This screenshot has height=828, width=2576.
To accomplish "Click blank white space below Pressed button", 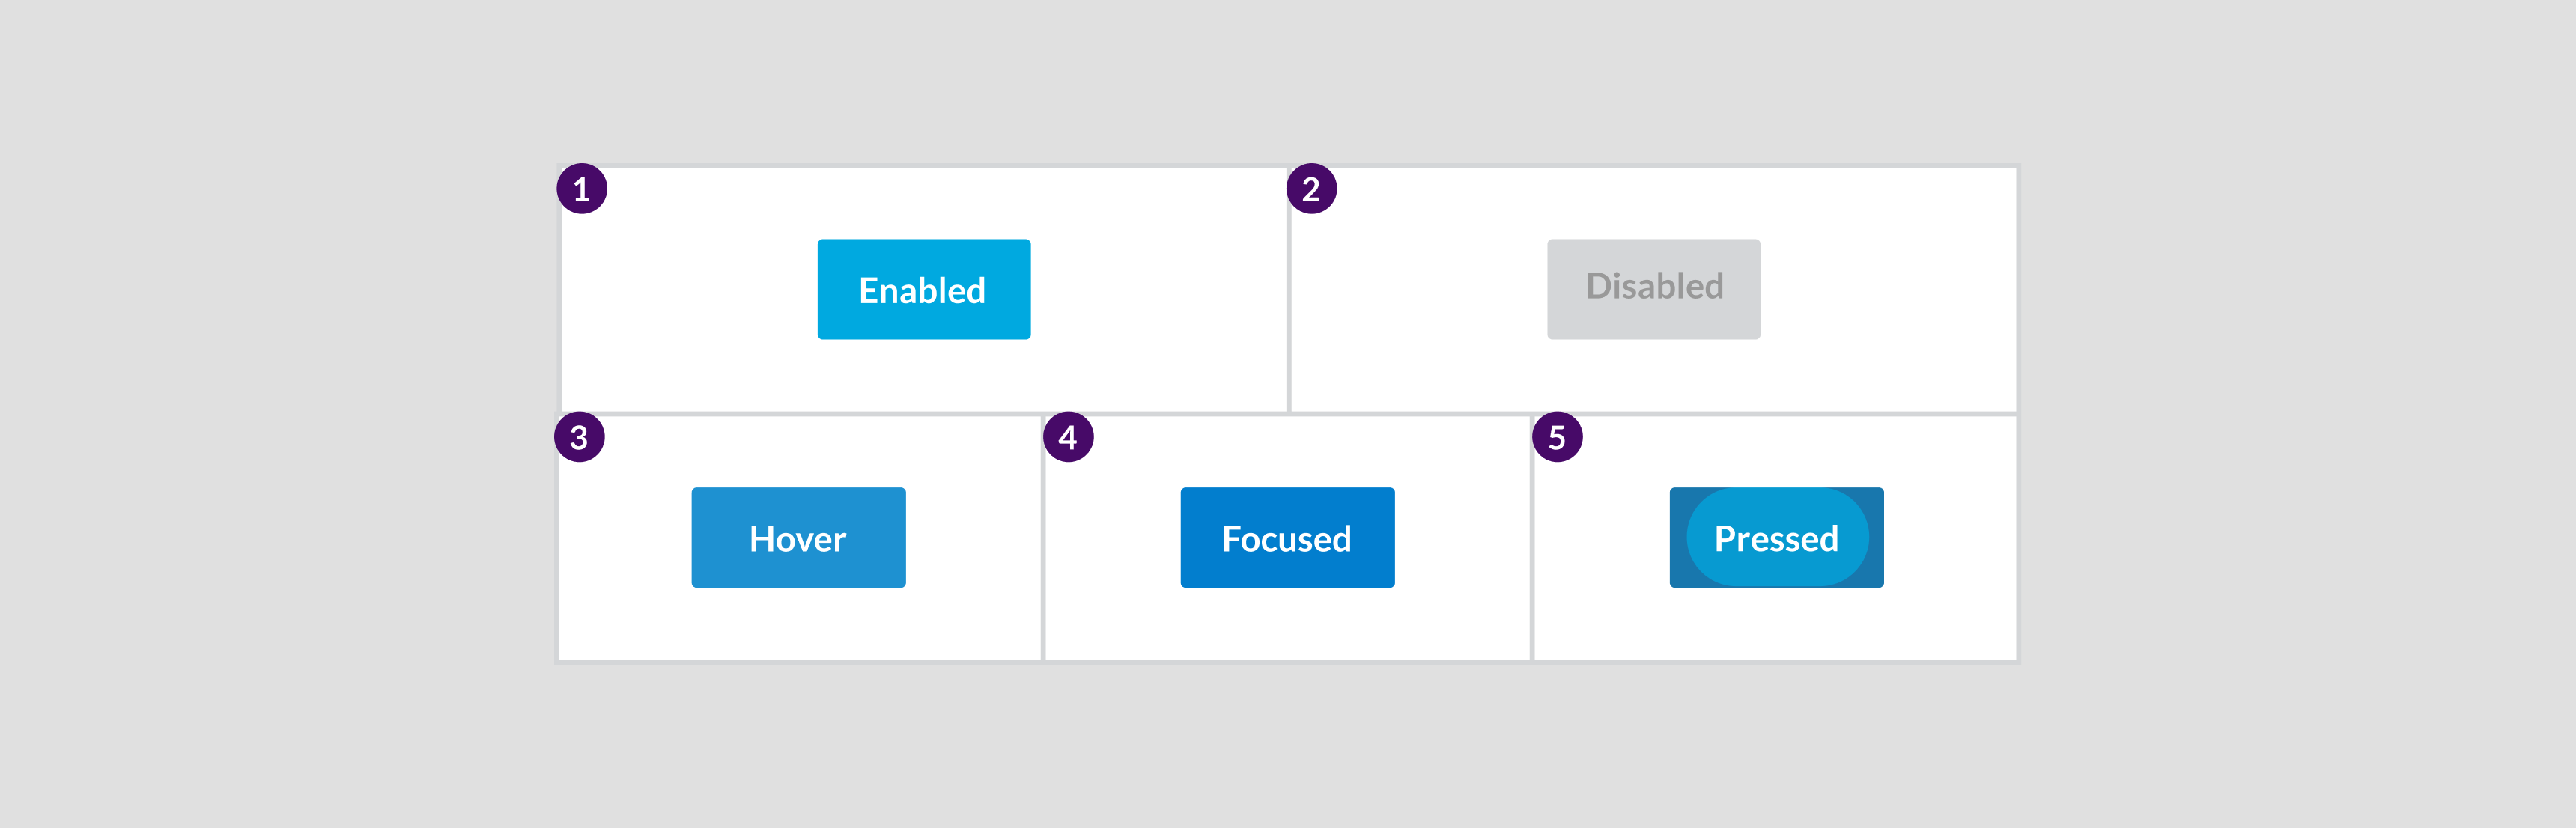I will tap(1776, 625).
